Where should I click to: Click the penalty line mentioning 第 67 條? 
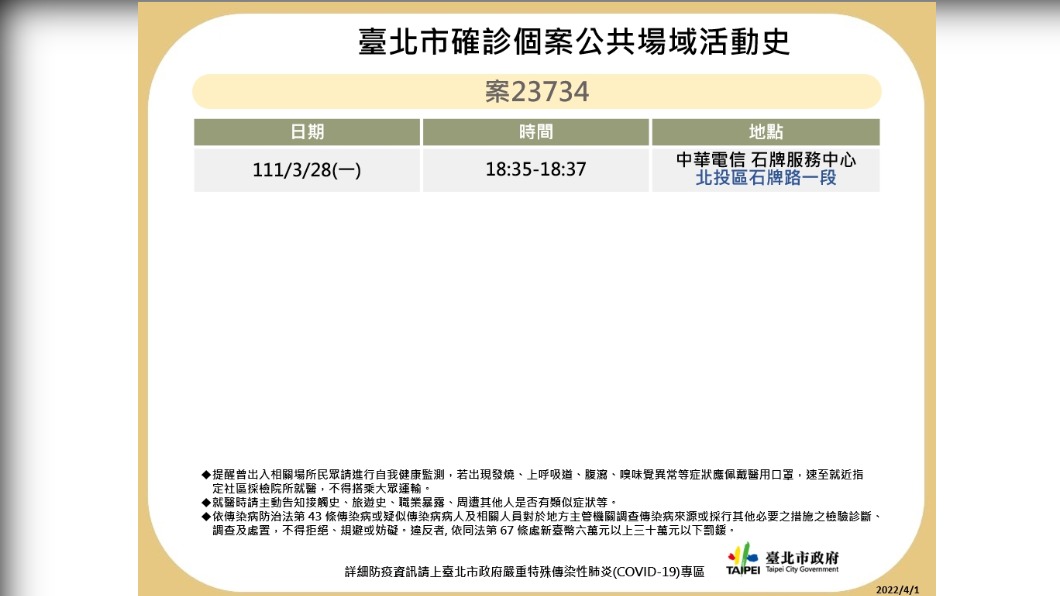pos(474,530)
